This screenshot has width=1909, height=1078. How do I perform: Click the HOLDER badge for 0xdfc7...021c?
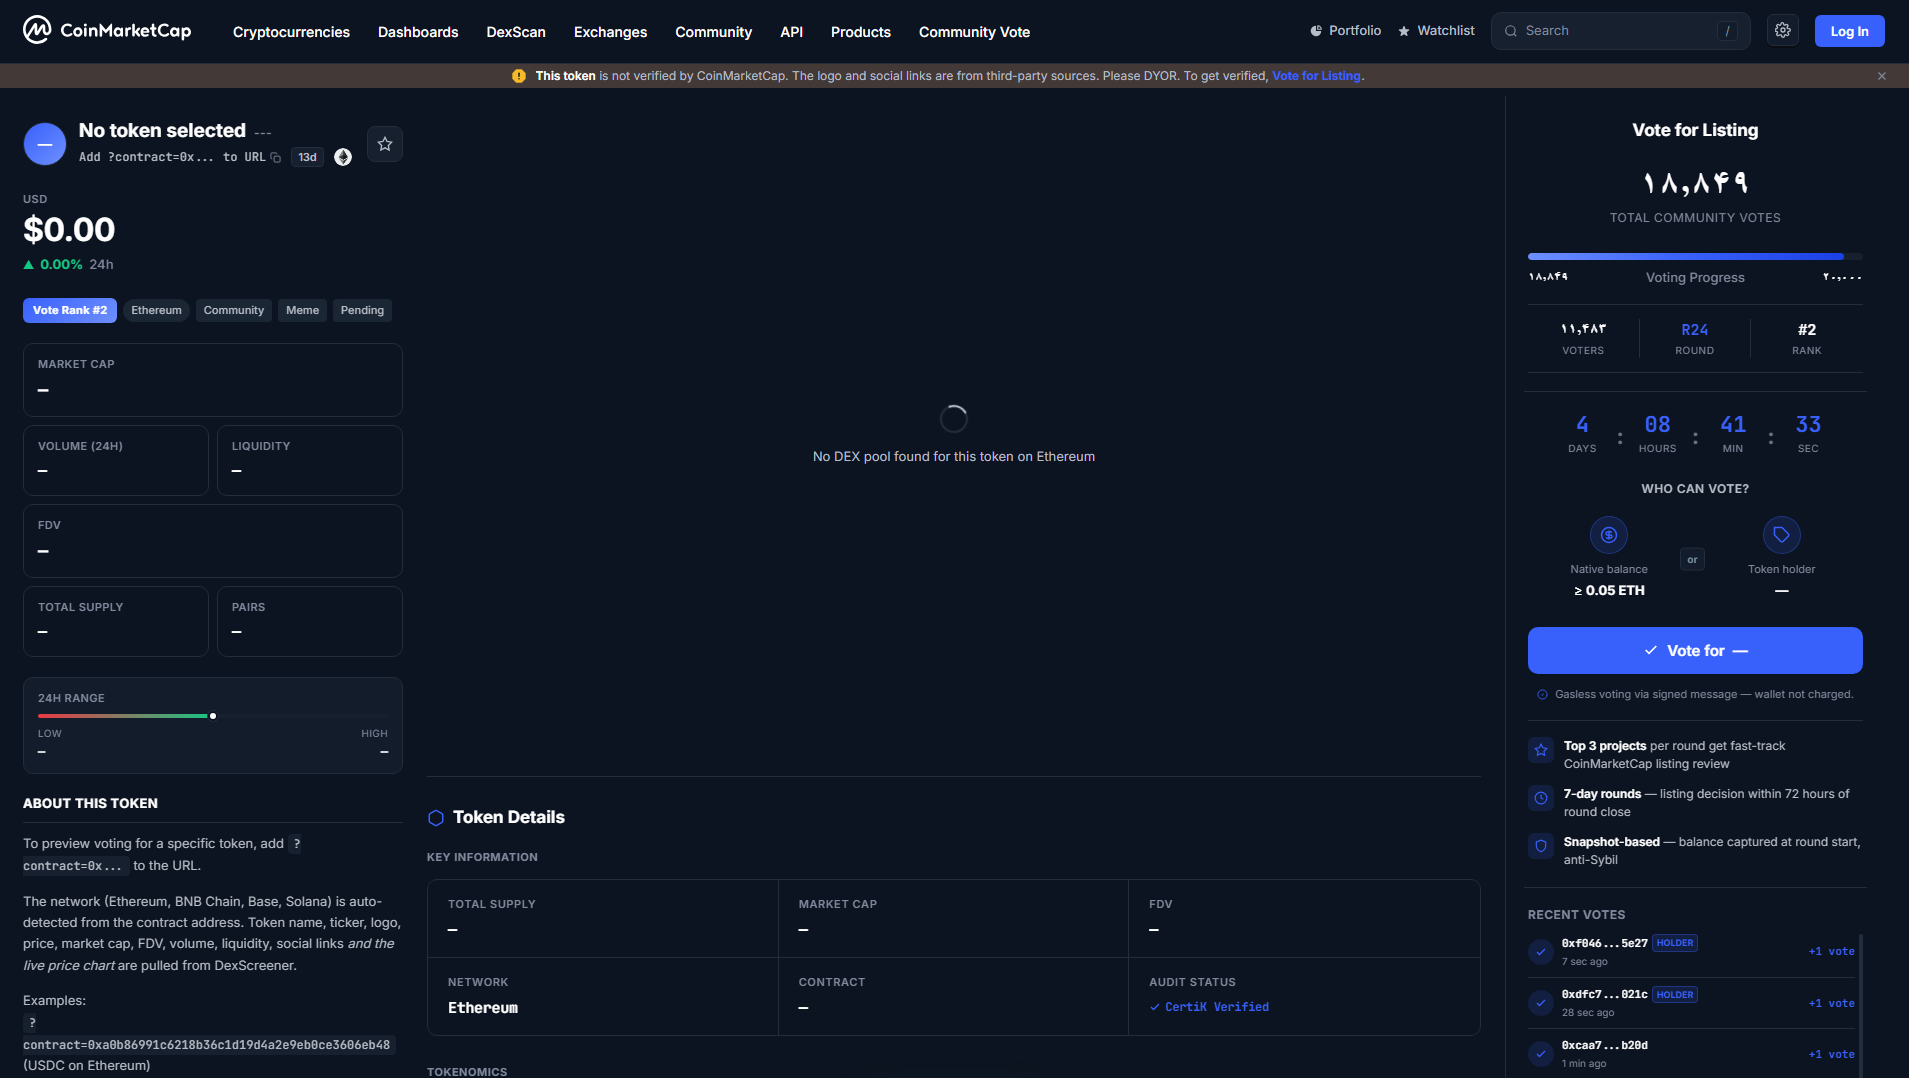click(1675, 995)
